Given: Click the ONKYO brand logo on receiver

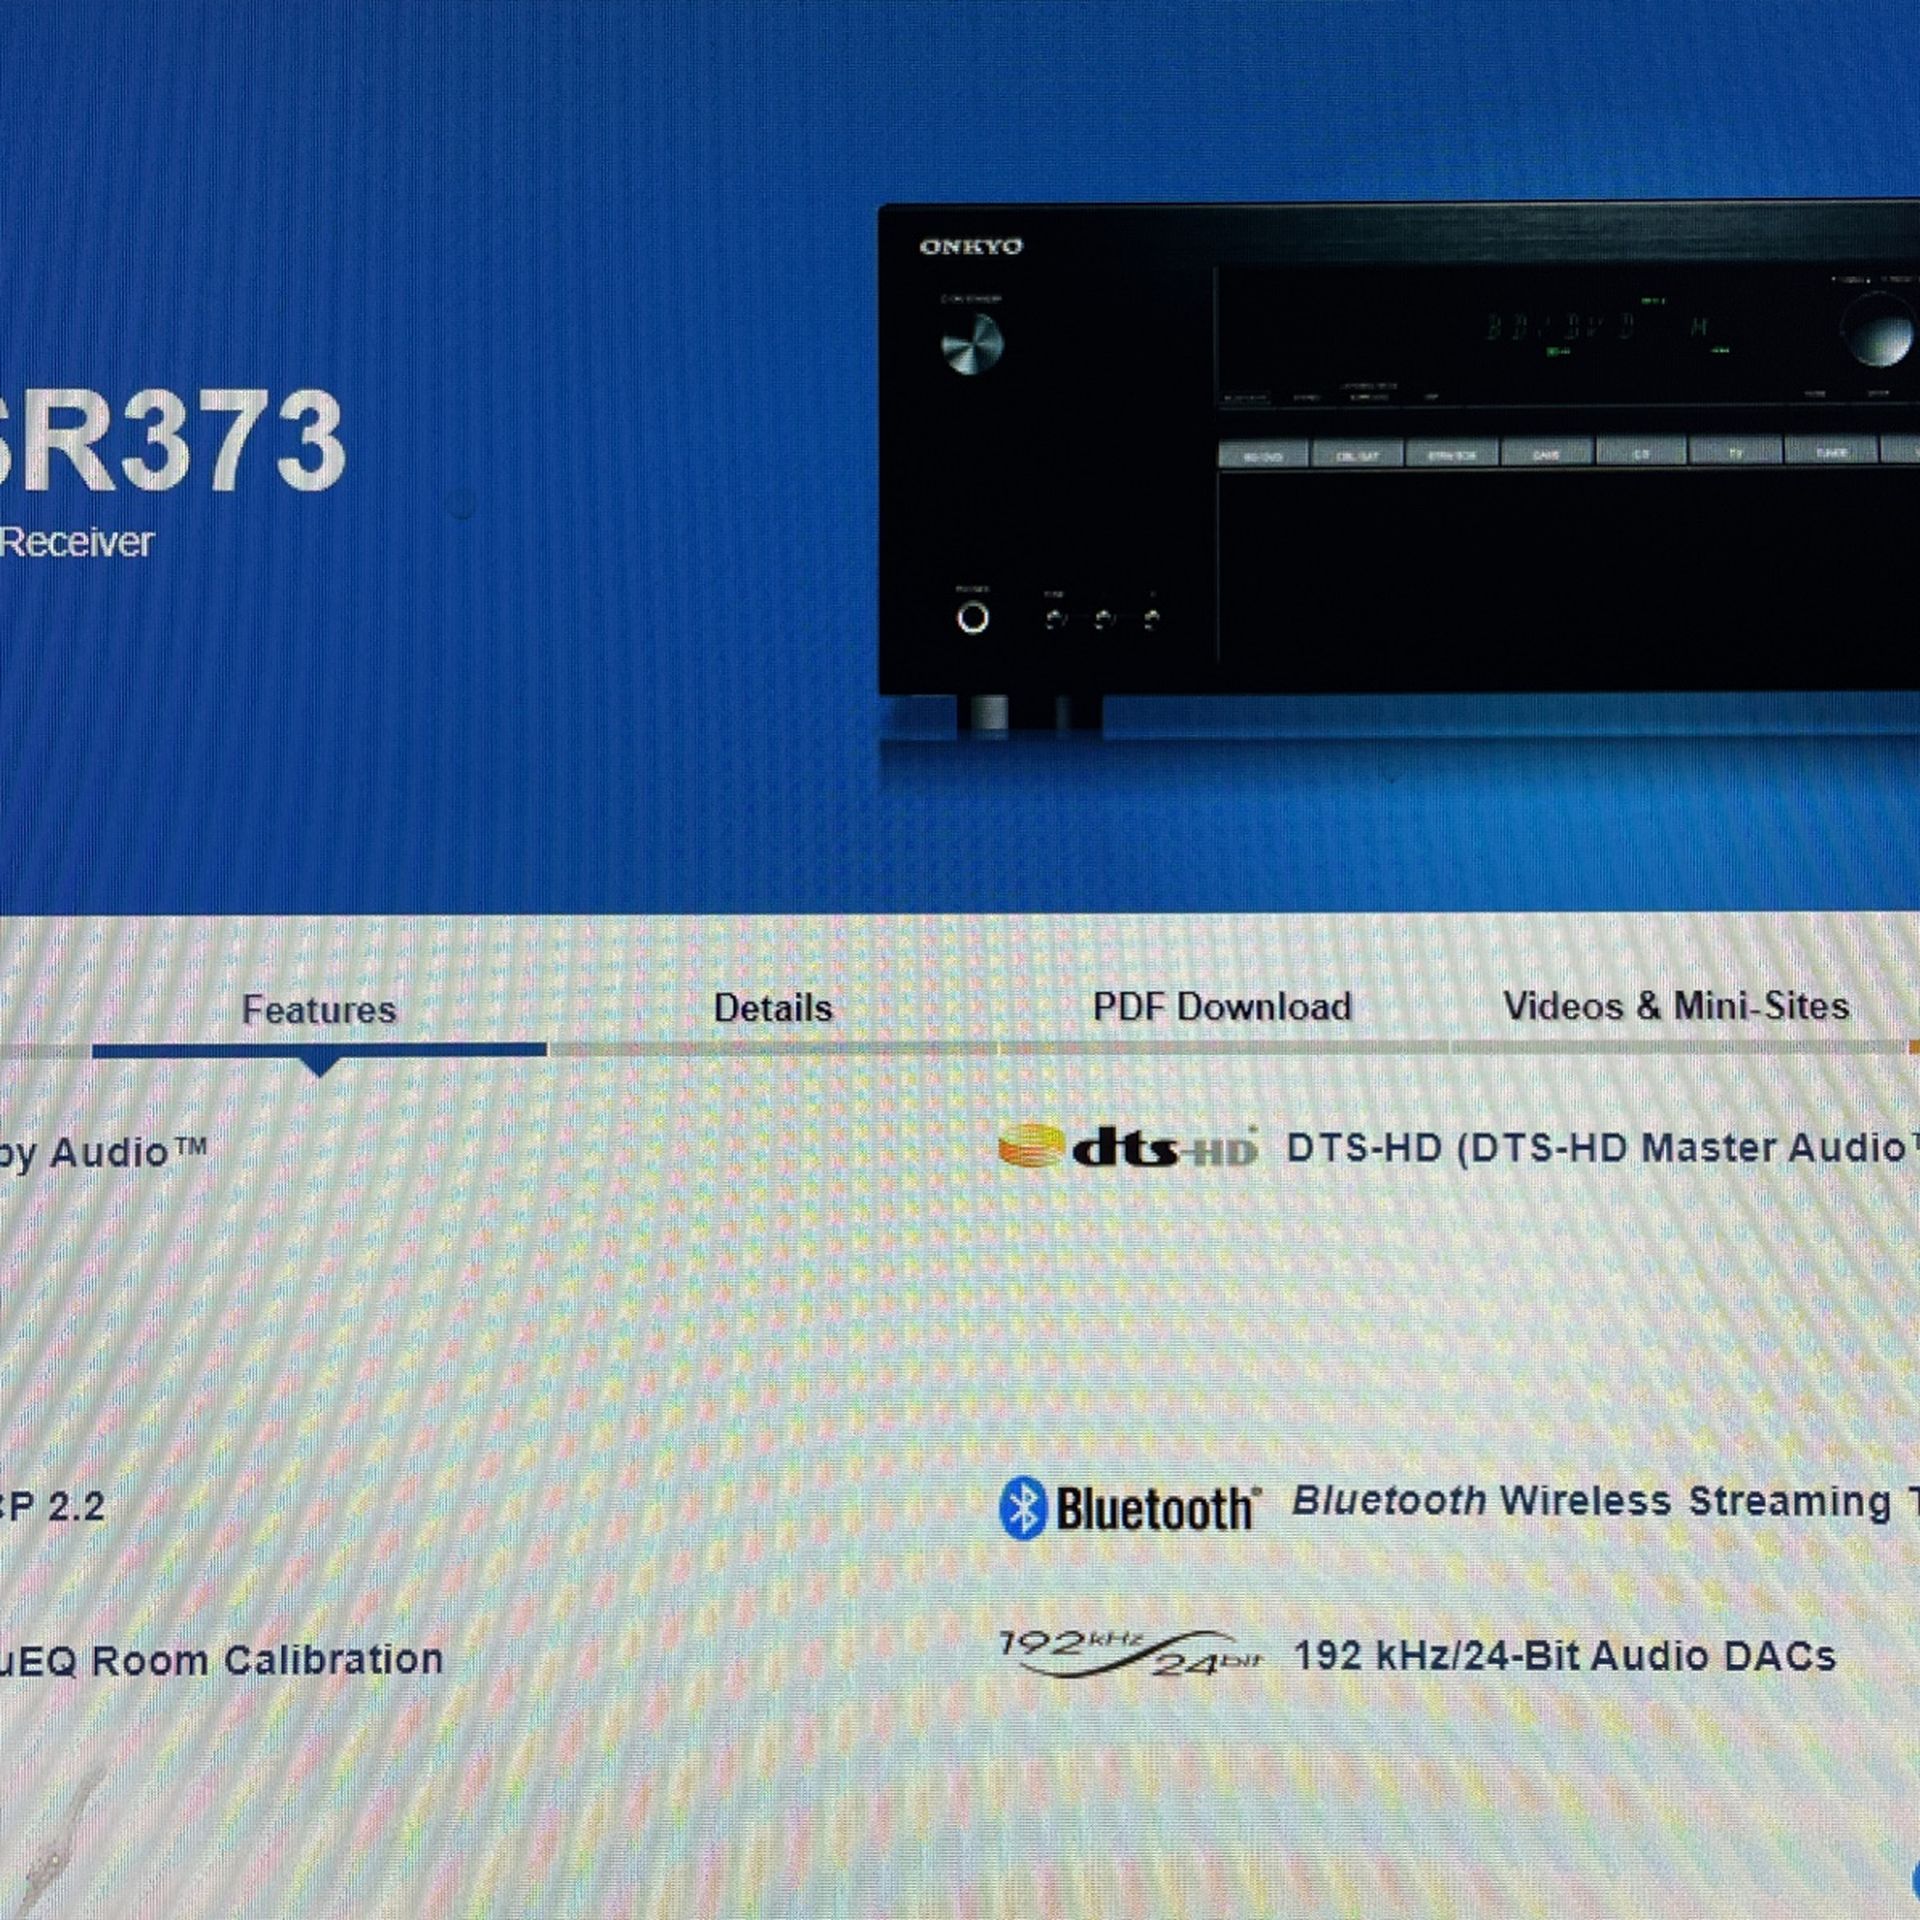Looking at the screenshot, I should [x=971, y=247].
